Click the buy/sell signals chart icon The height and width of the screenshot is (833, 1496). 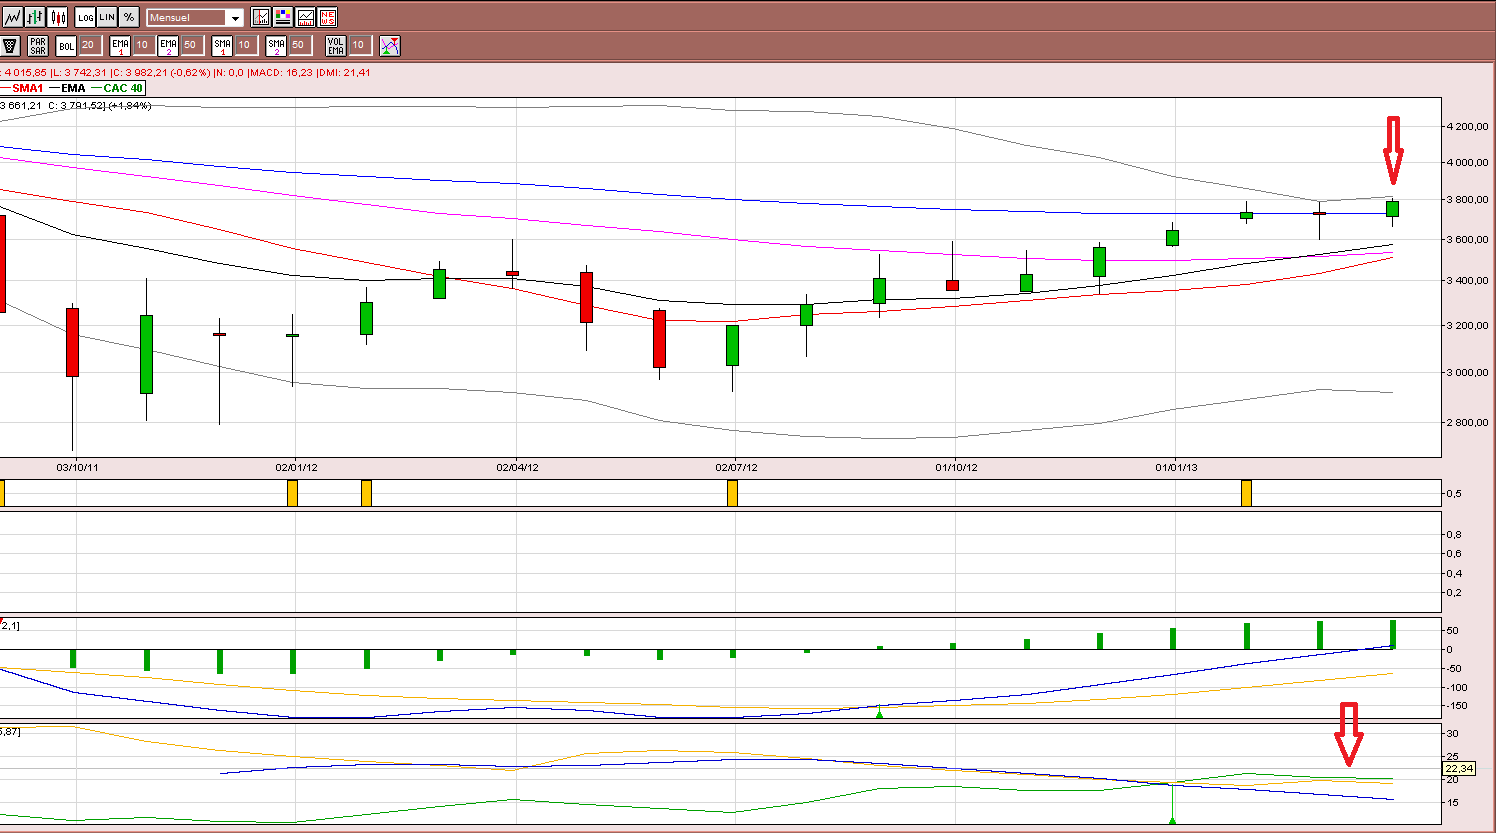(x=390, y=46)
